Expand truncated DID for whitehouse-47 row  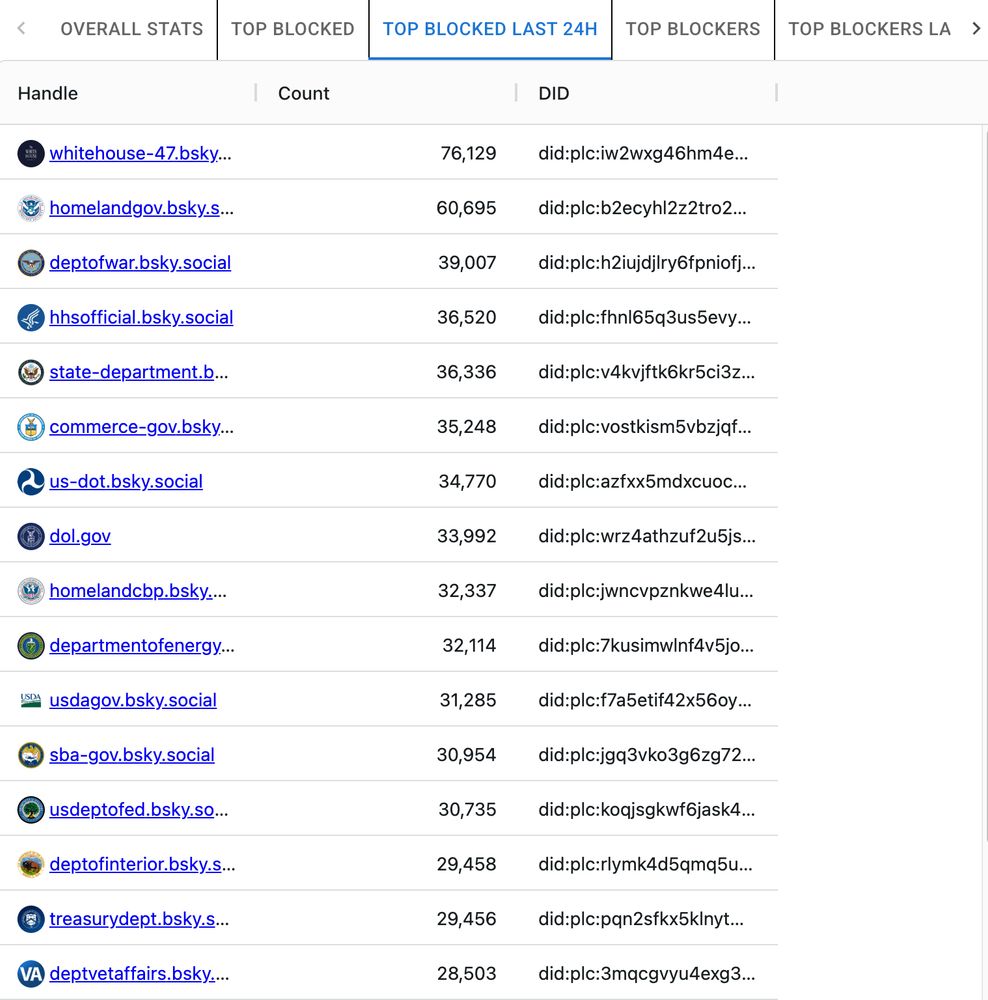coord(646,153)
